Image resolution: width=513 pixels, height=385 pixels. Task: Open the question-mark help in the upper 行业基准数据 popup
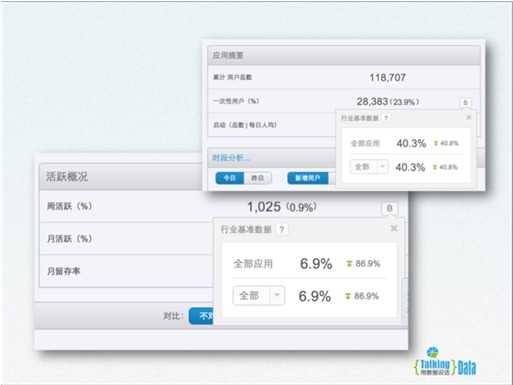click(x=386, y=118)
